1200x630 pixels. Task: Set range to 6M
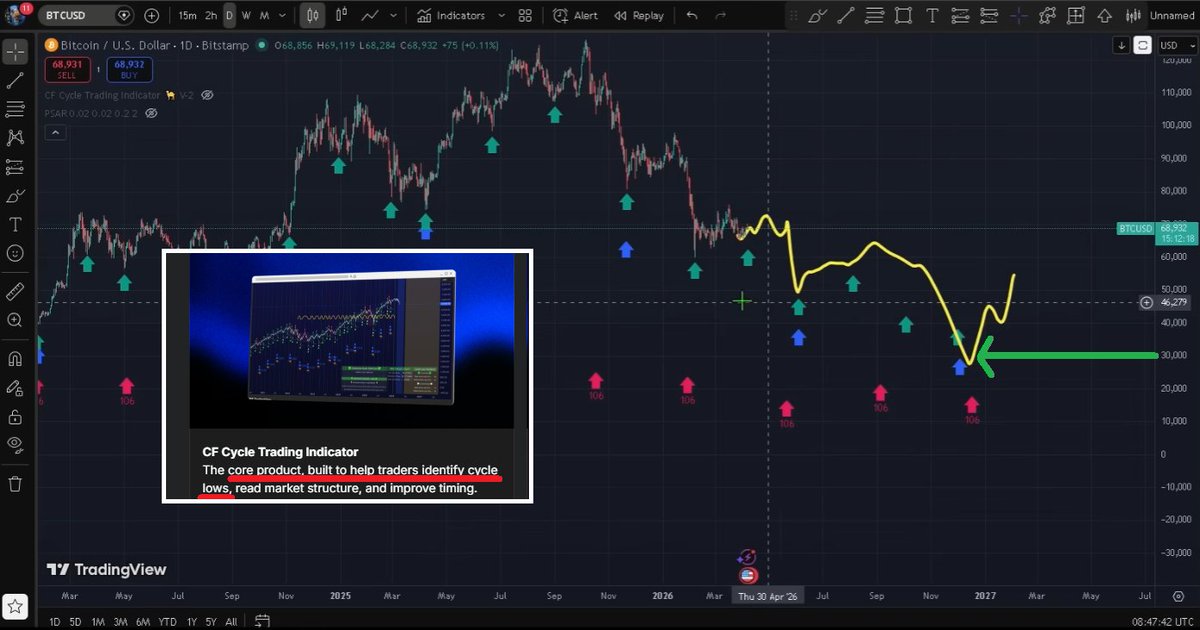[142, 621]
